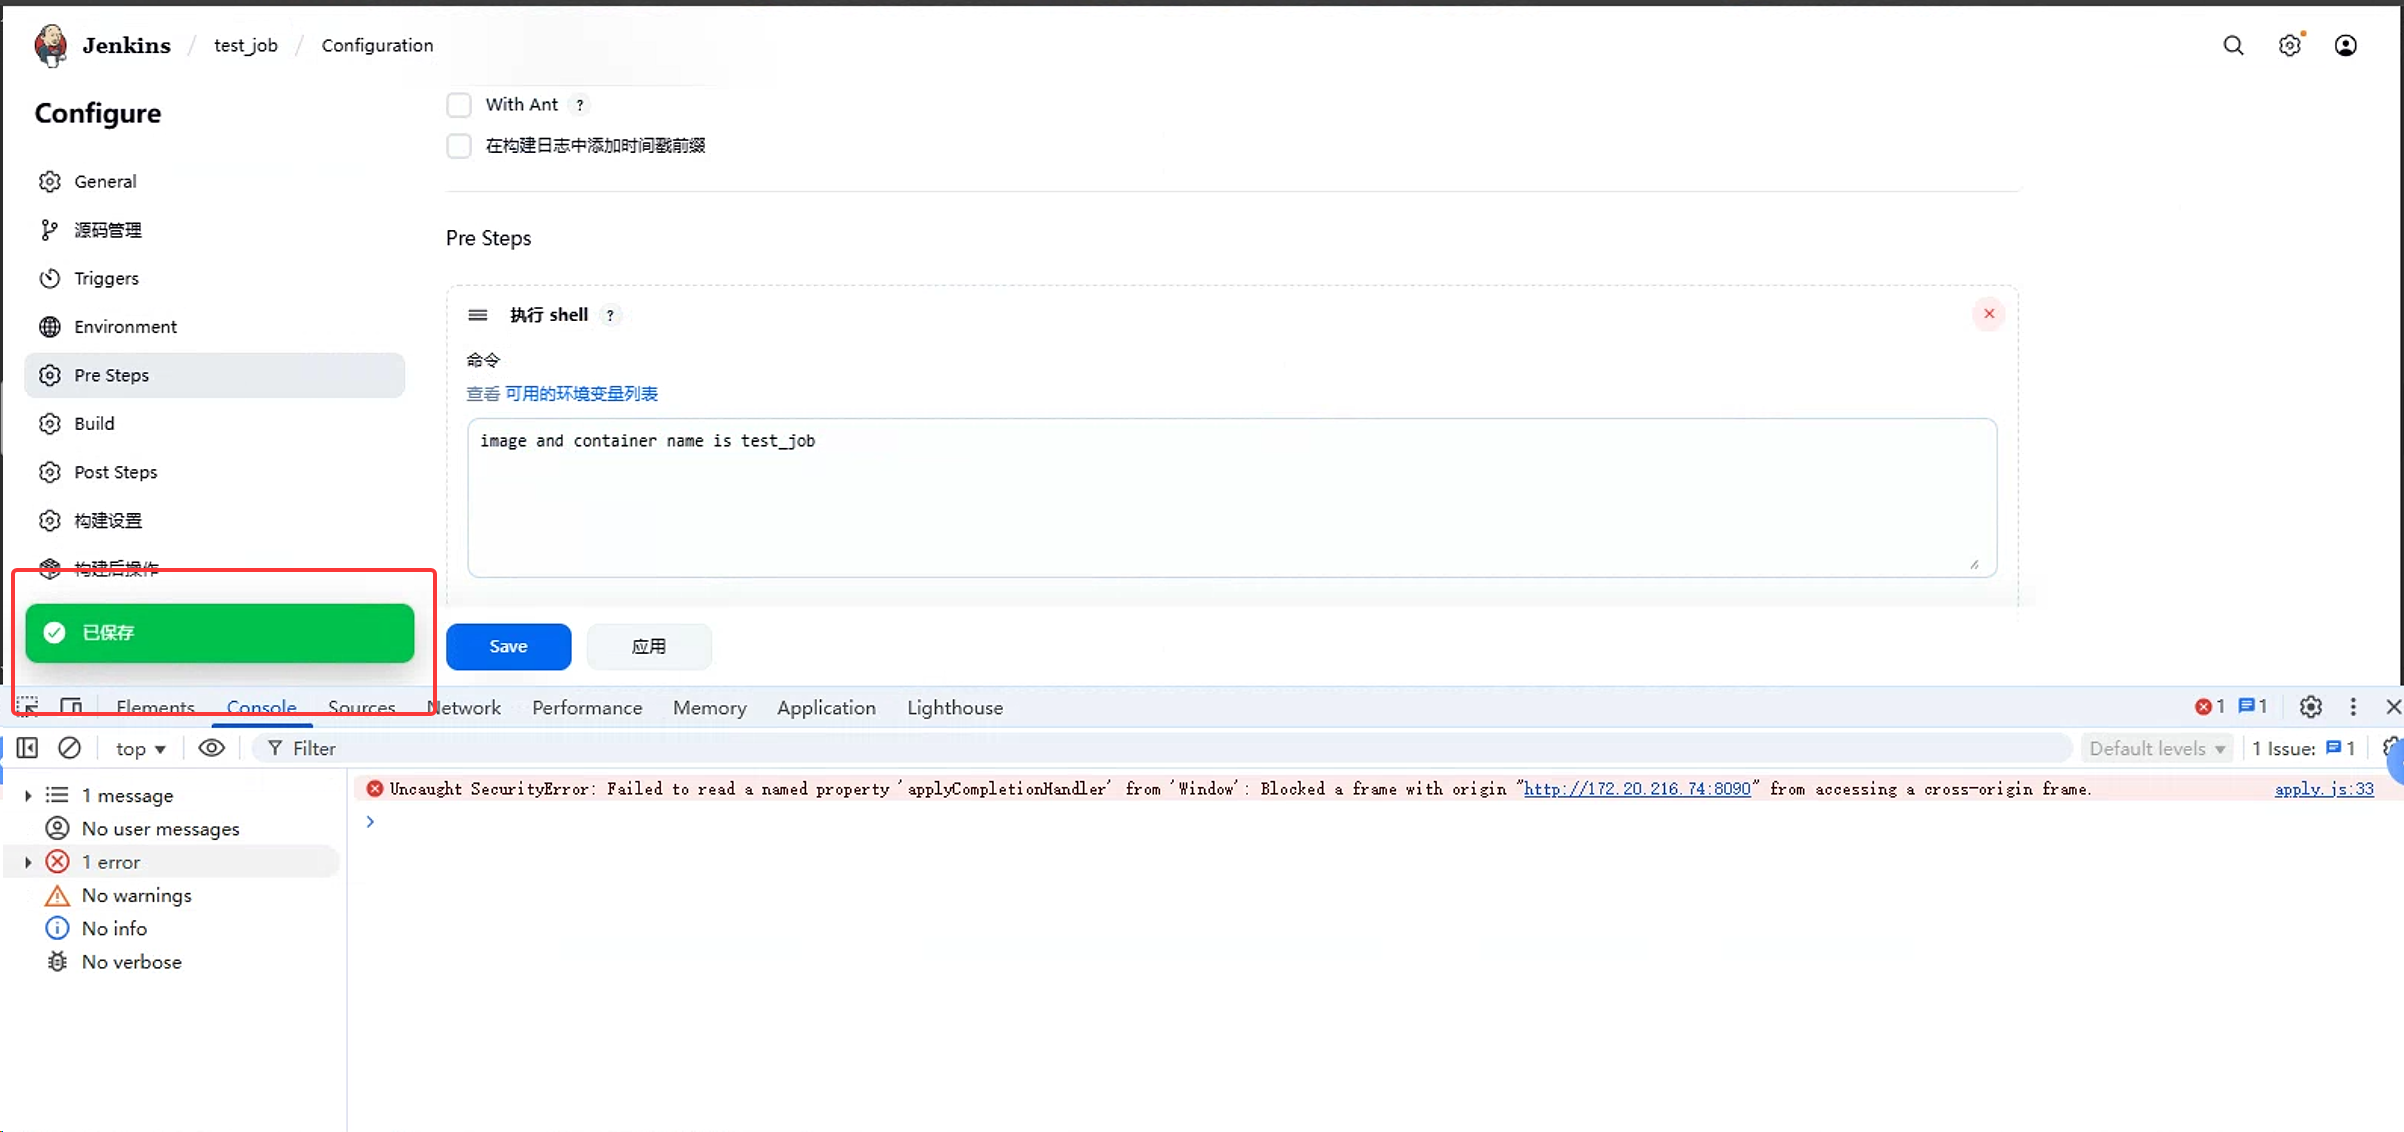Image resolution: width=2404 pixels, height=1132 pixels.
Task: Open the Default levels dropdown
Action: click(2156, 749)
